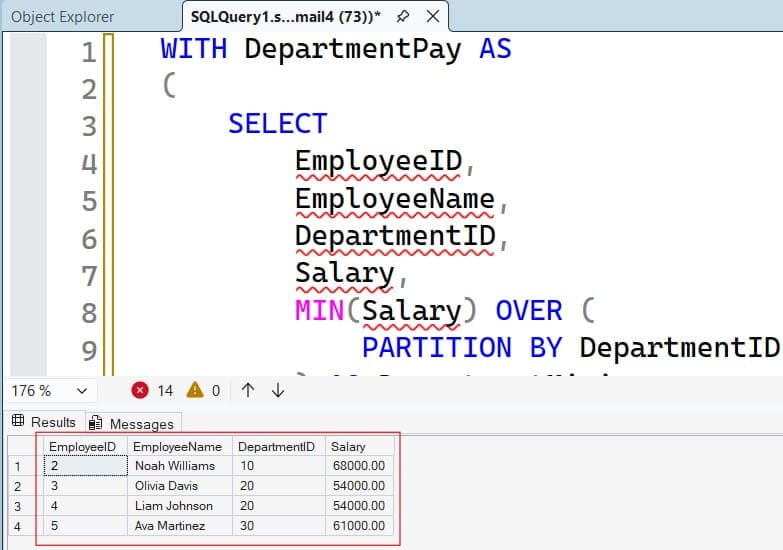Click the OVER keyword on line 8
The width and height of the screenshot is (783, 550).
[x=528, y=311]
